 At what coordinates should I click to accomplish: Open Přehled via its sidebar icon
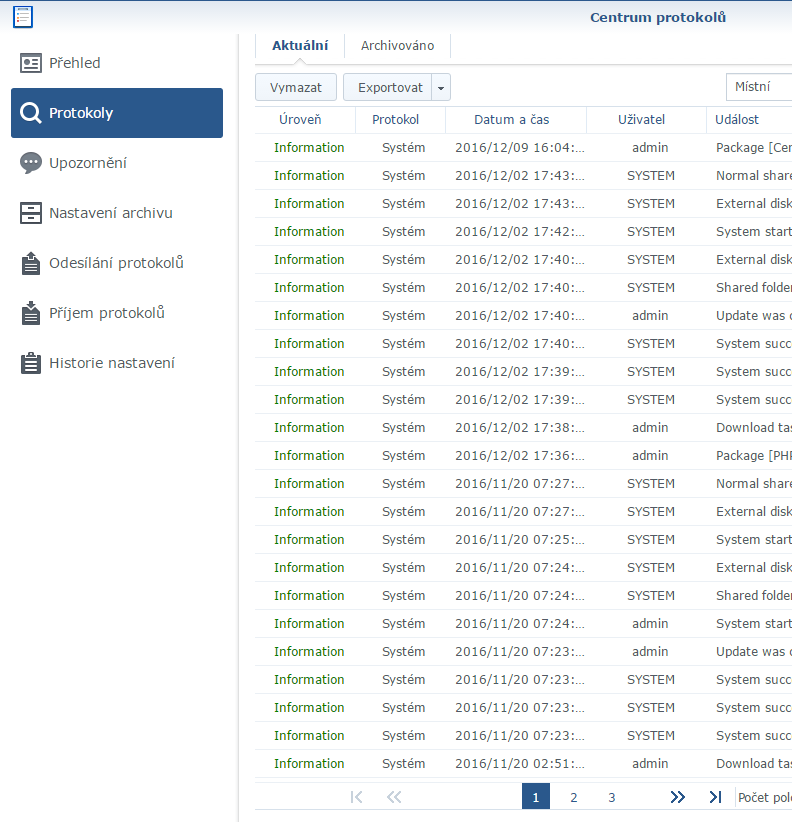tap(31, 63)
